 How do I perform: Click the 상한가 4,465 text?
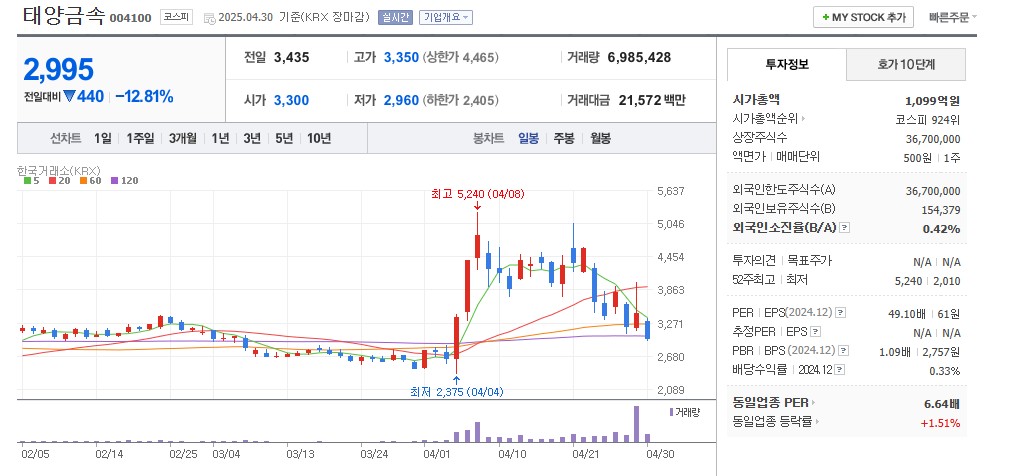pyautogui.click(x=460, y=57)
